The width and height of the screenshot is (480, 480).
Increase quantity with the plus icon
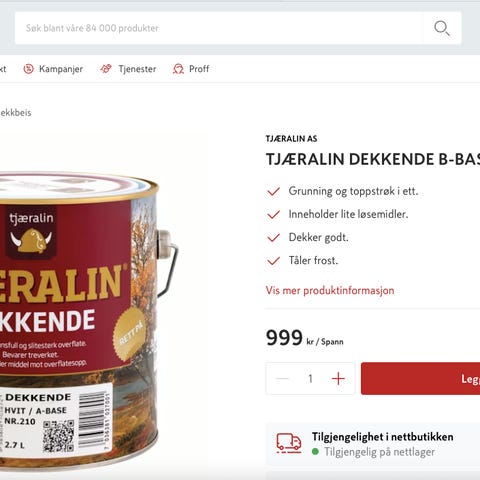point(338,379)
